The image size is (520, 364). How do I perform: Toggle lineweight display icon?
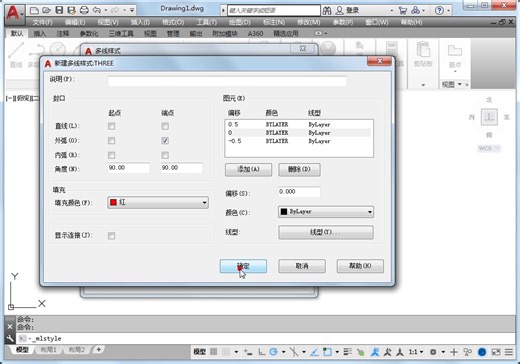pos(348,352)
